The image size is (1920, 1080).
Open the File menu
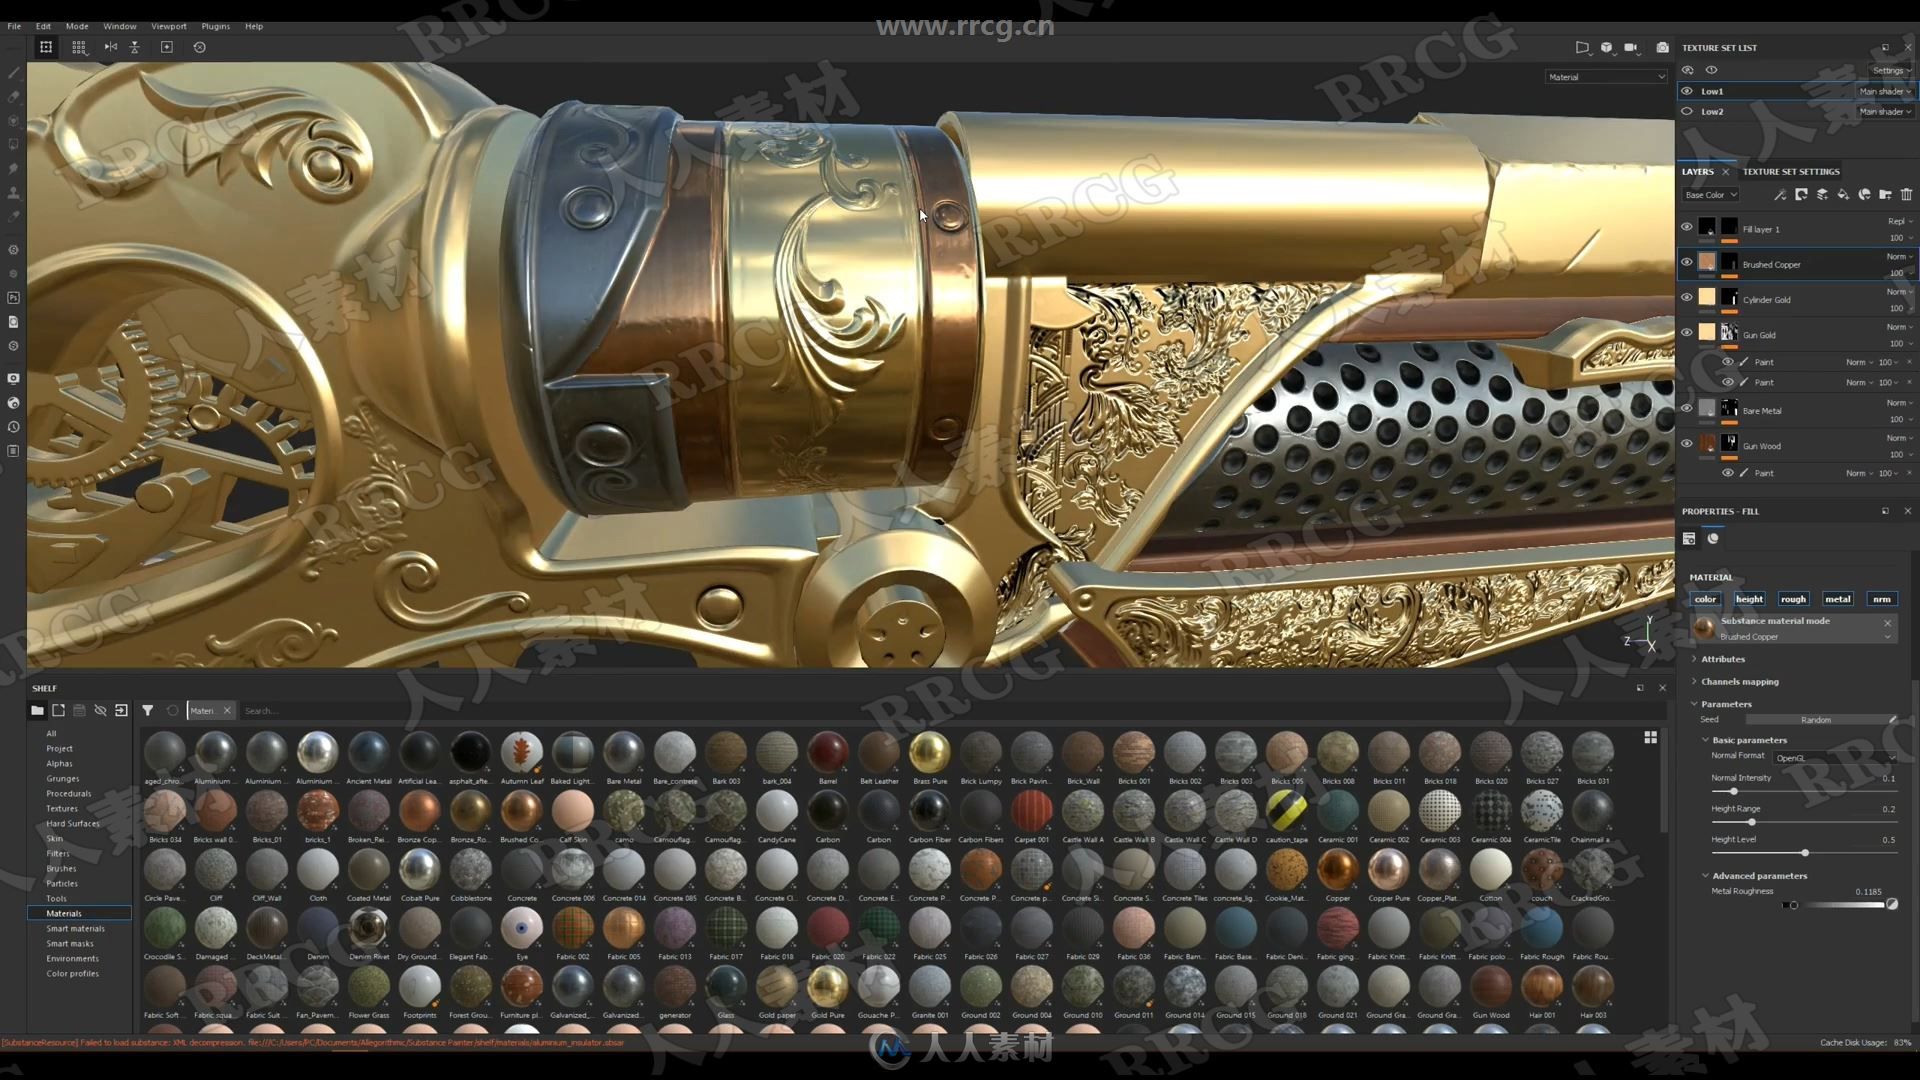click(14, 26)
